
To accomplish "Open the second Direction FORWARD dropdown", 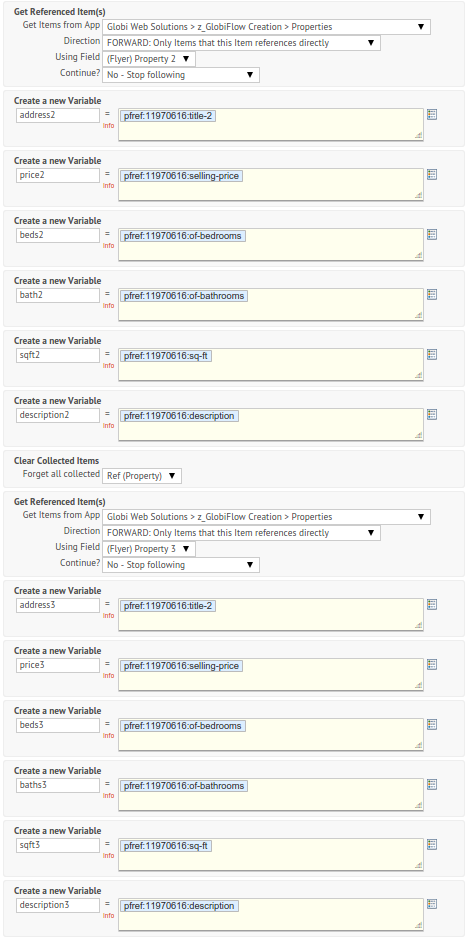I will [x=241, y=533].
